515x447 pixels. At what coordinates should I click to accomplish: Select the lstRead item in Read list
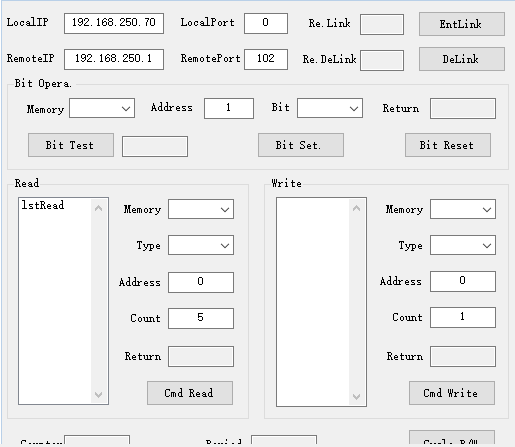[x=43, y=205]
